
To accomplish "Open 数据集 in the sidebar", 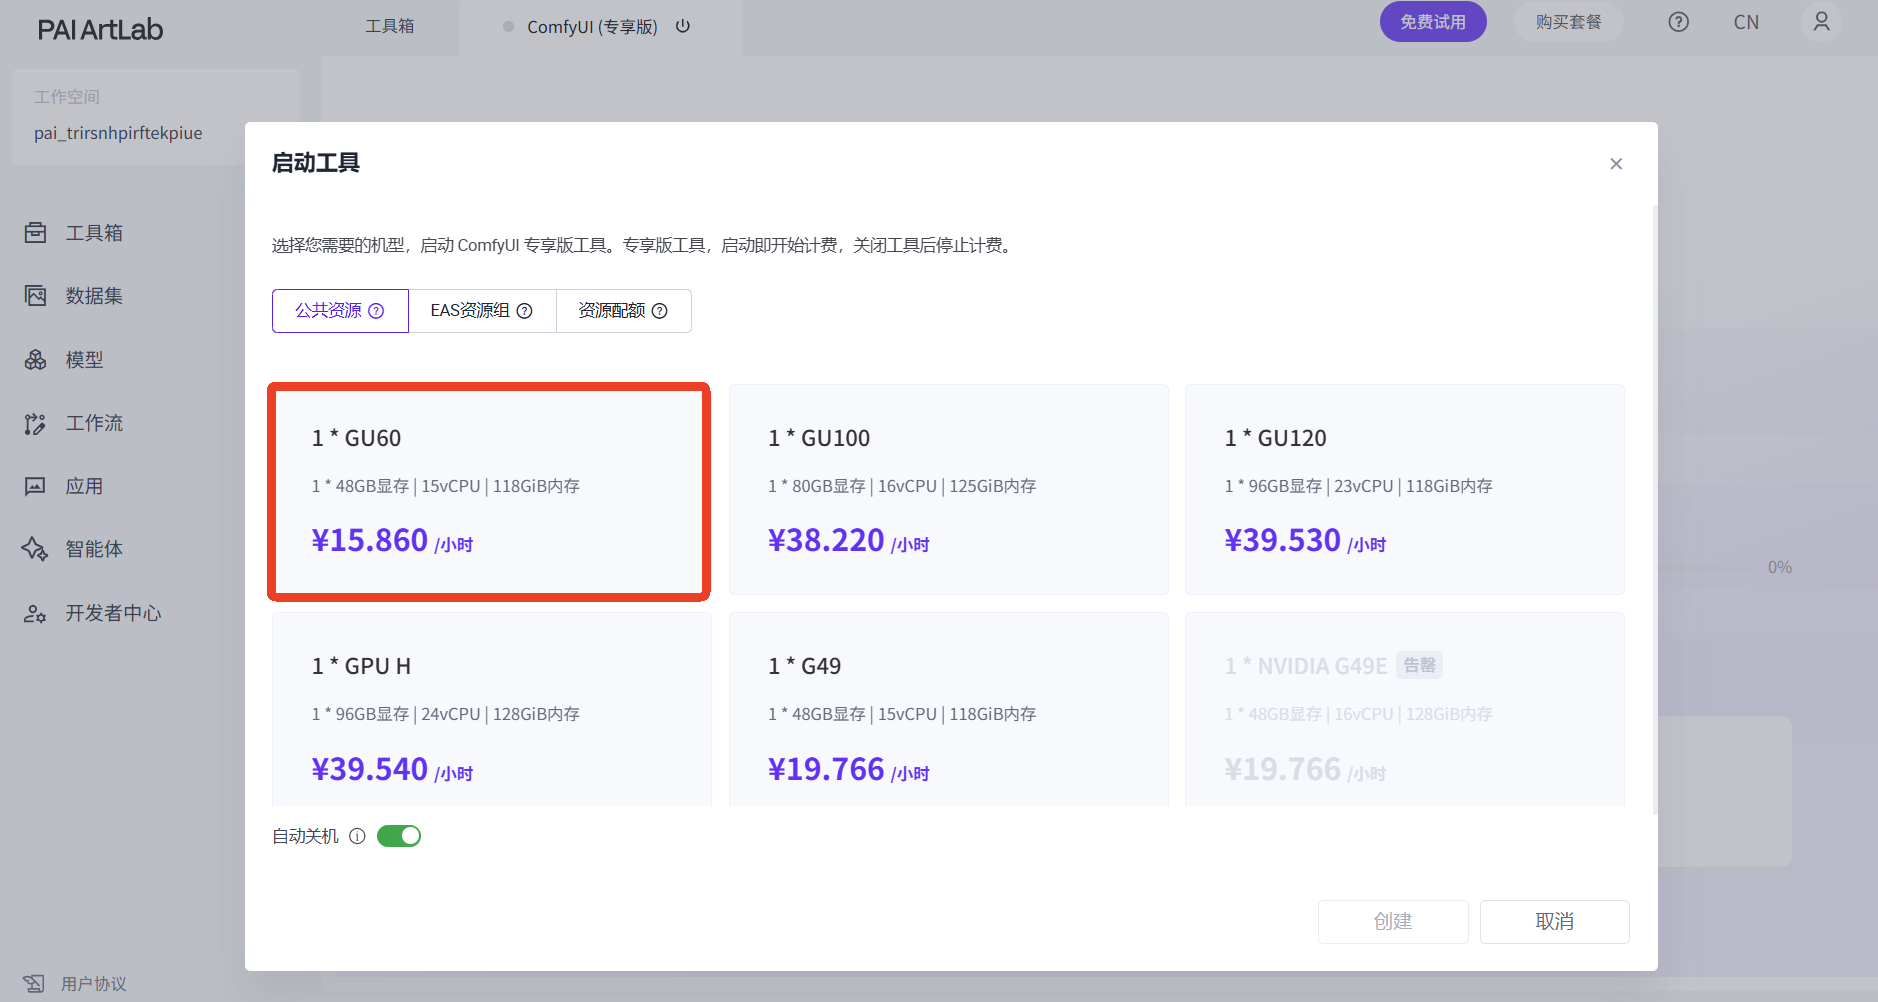I will coord(94,296).
